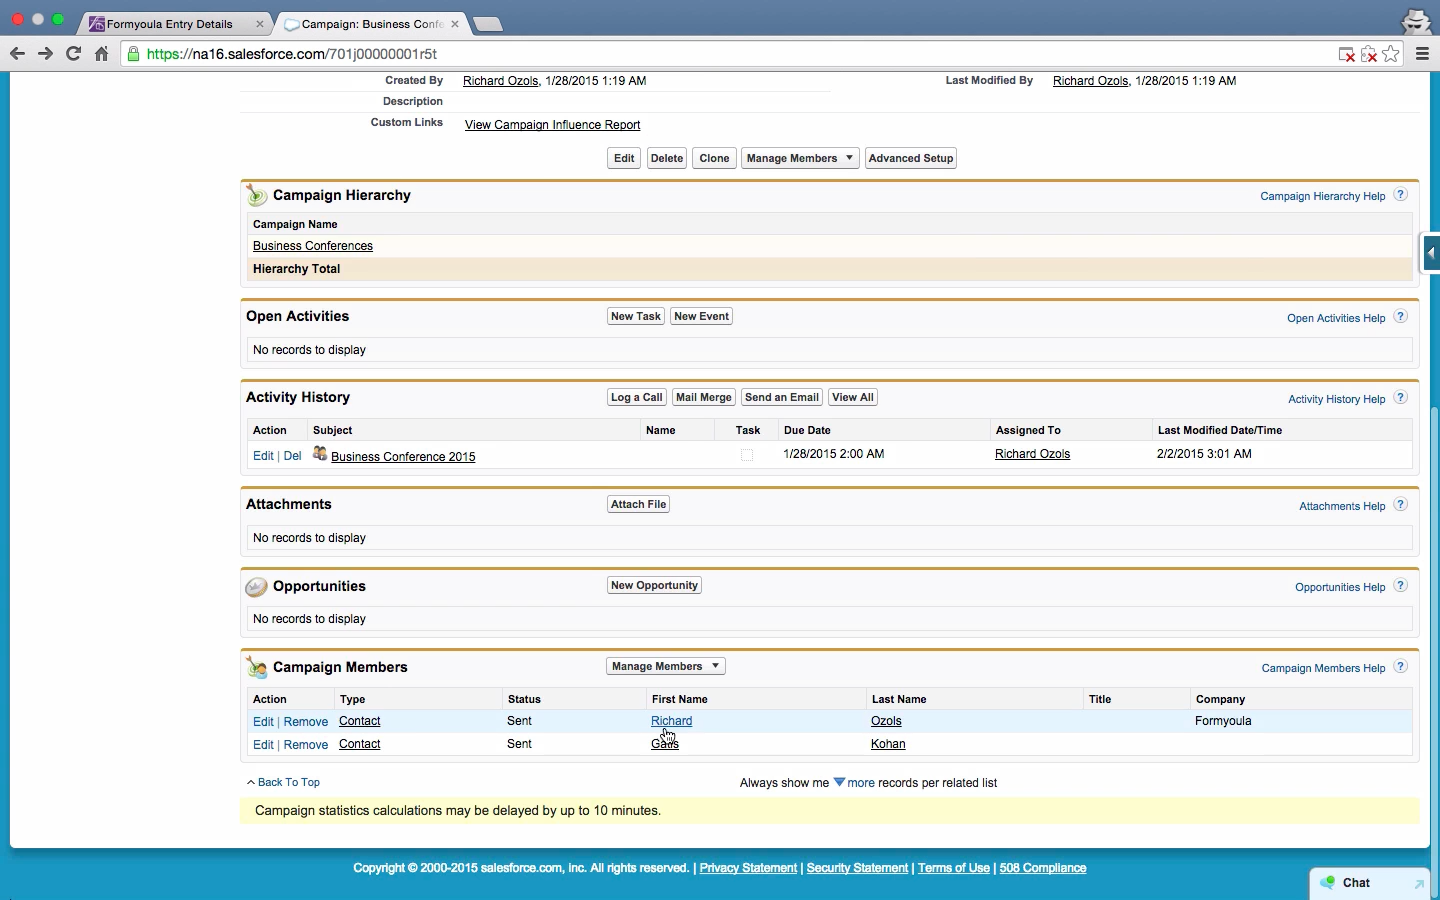Create a New Task

click(636, 316)
